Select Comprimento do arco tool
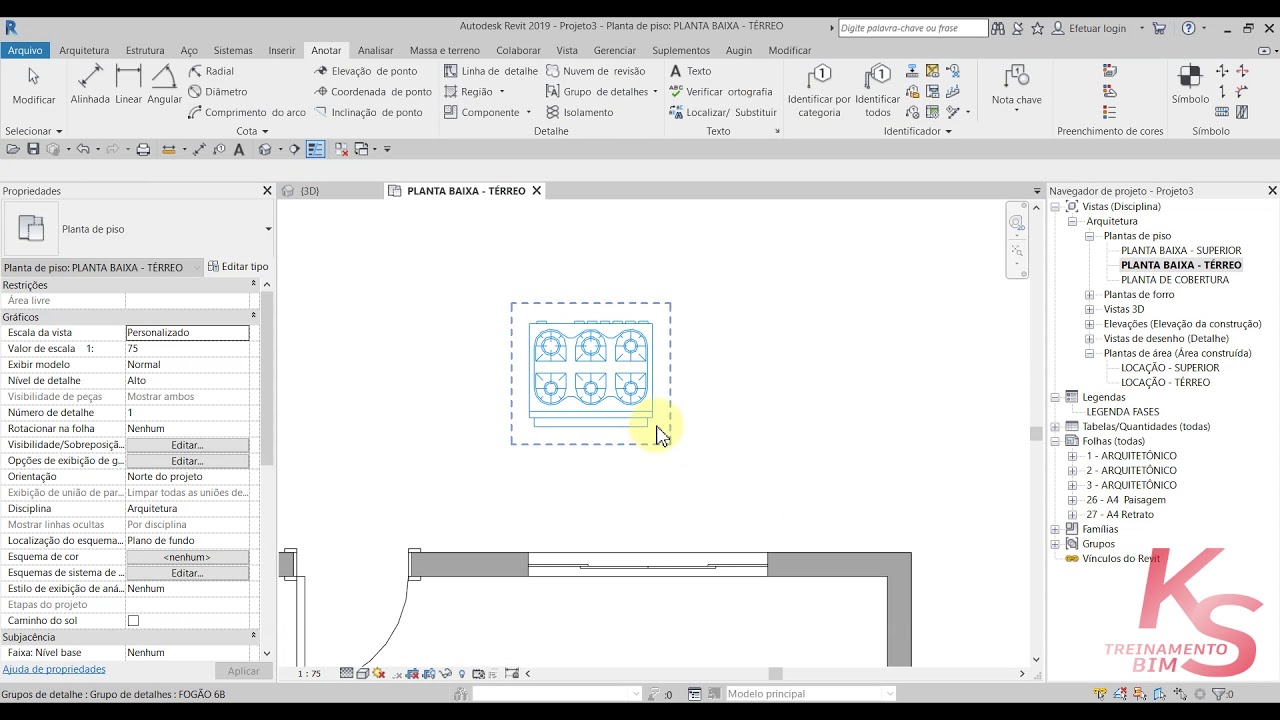The height and width of the screenshot is (720, 1280). coord(246,113)
